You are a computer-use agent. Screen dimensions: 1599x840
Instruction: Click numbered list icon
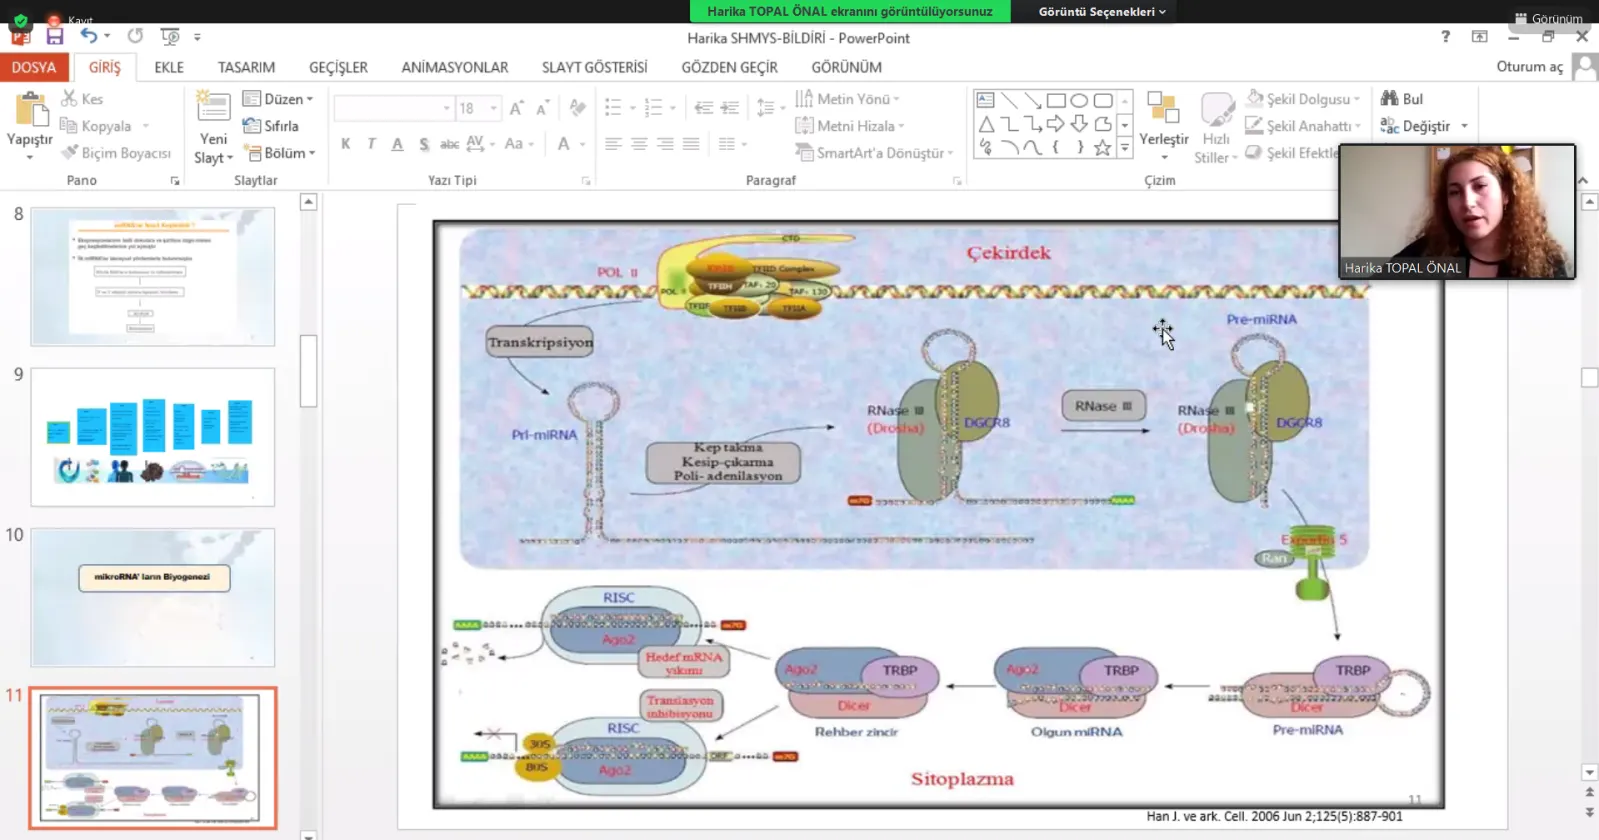point(653,107)
